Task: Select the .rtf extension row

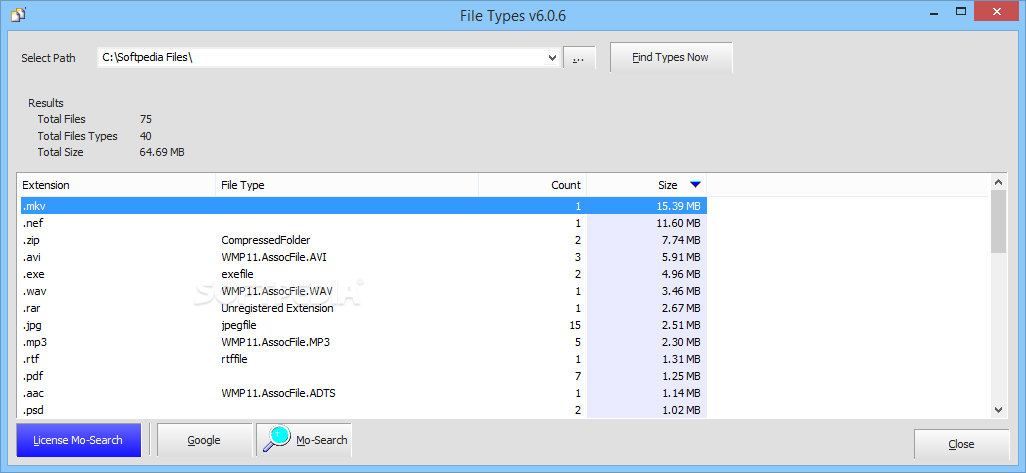Action: [363, 359]
